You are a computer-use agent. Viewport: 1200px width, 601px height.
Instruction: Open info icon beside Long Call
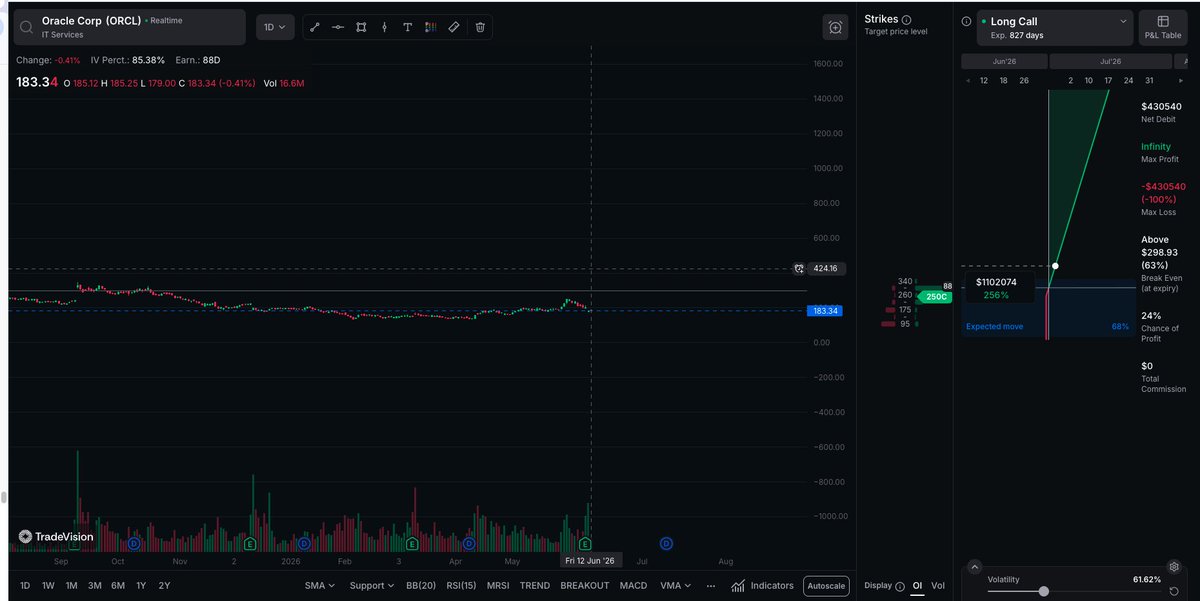966,21
